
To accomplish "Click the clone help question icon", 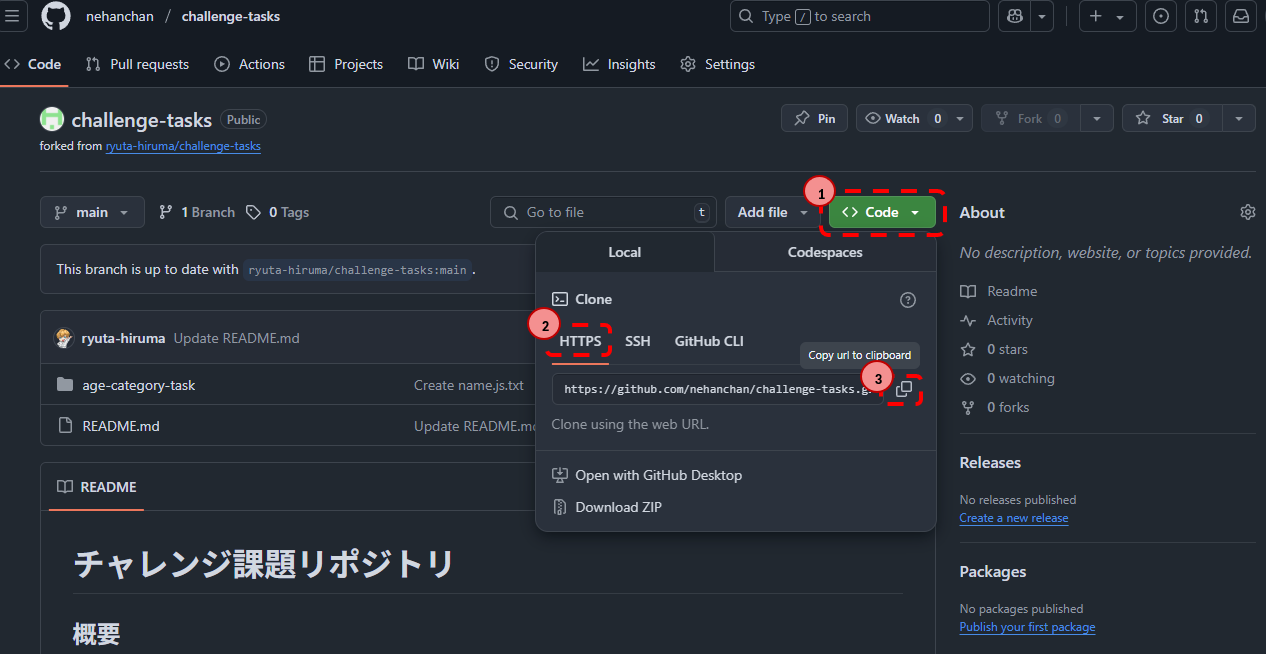I will (908, 300).
